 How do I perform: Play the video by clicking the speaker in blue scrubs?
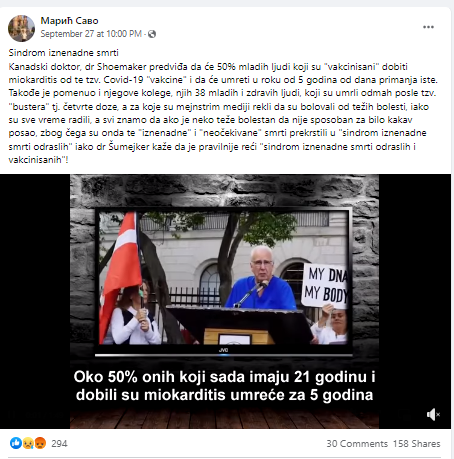point(261,279)
